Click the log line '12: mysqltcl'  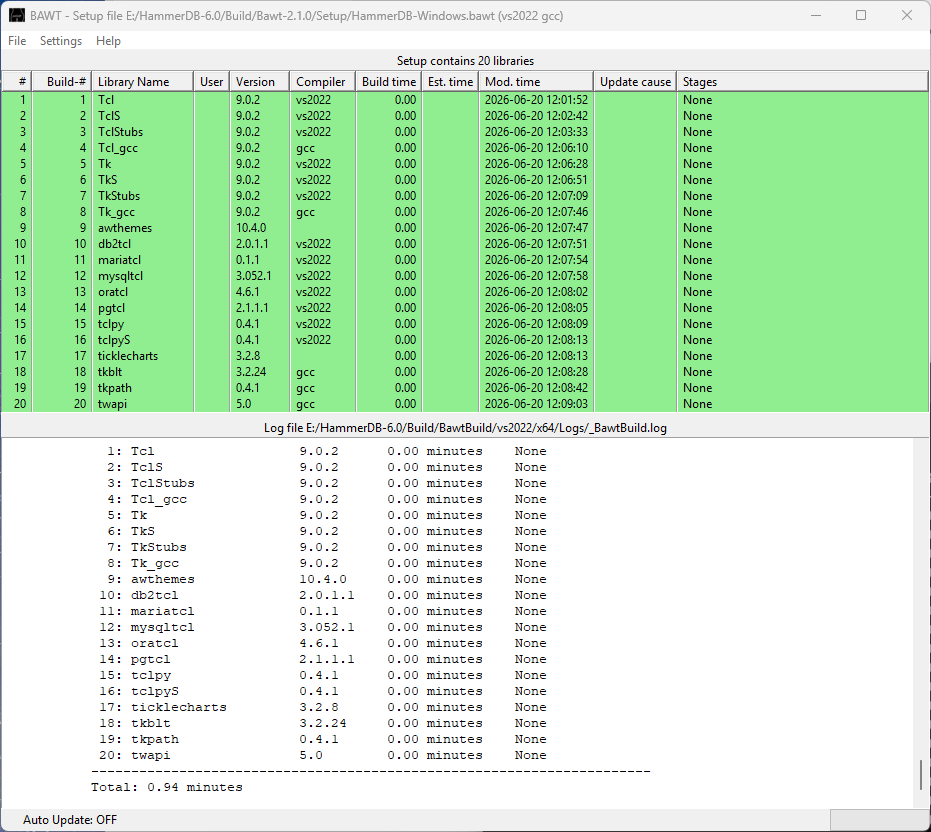tap(322, 627)
